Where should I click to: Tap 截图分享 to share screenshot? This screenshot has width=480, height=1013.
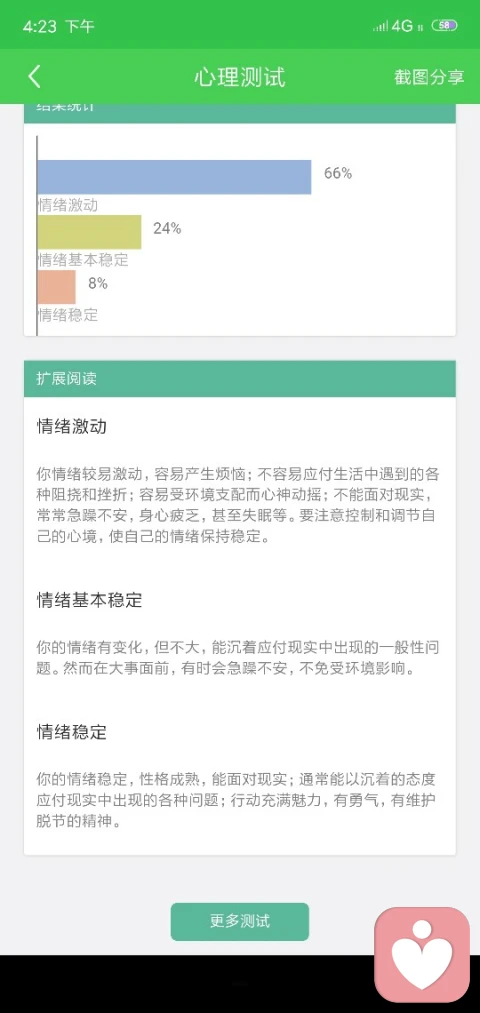(429, 77)
